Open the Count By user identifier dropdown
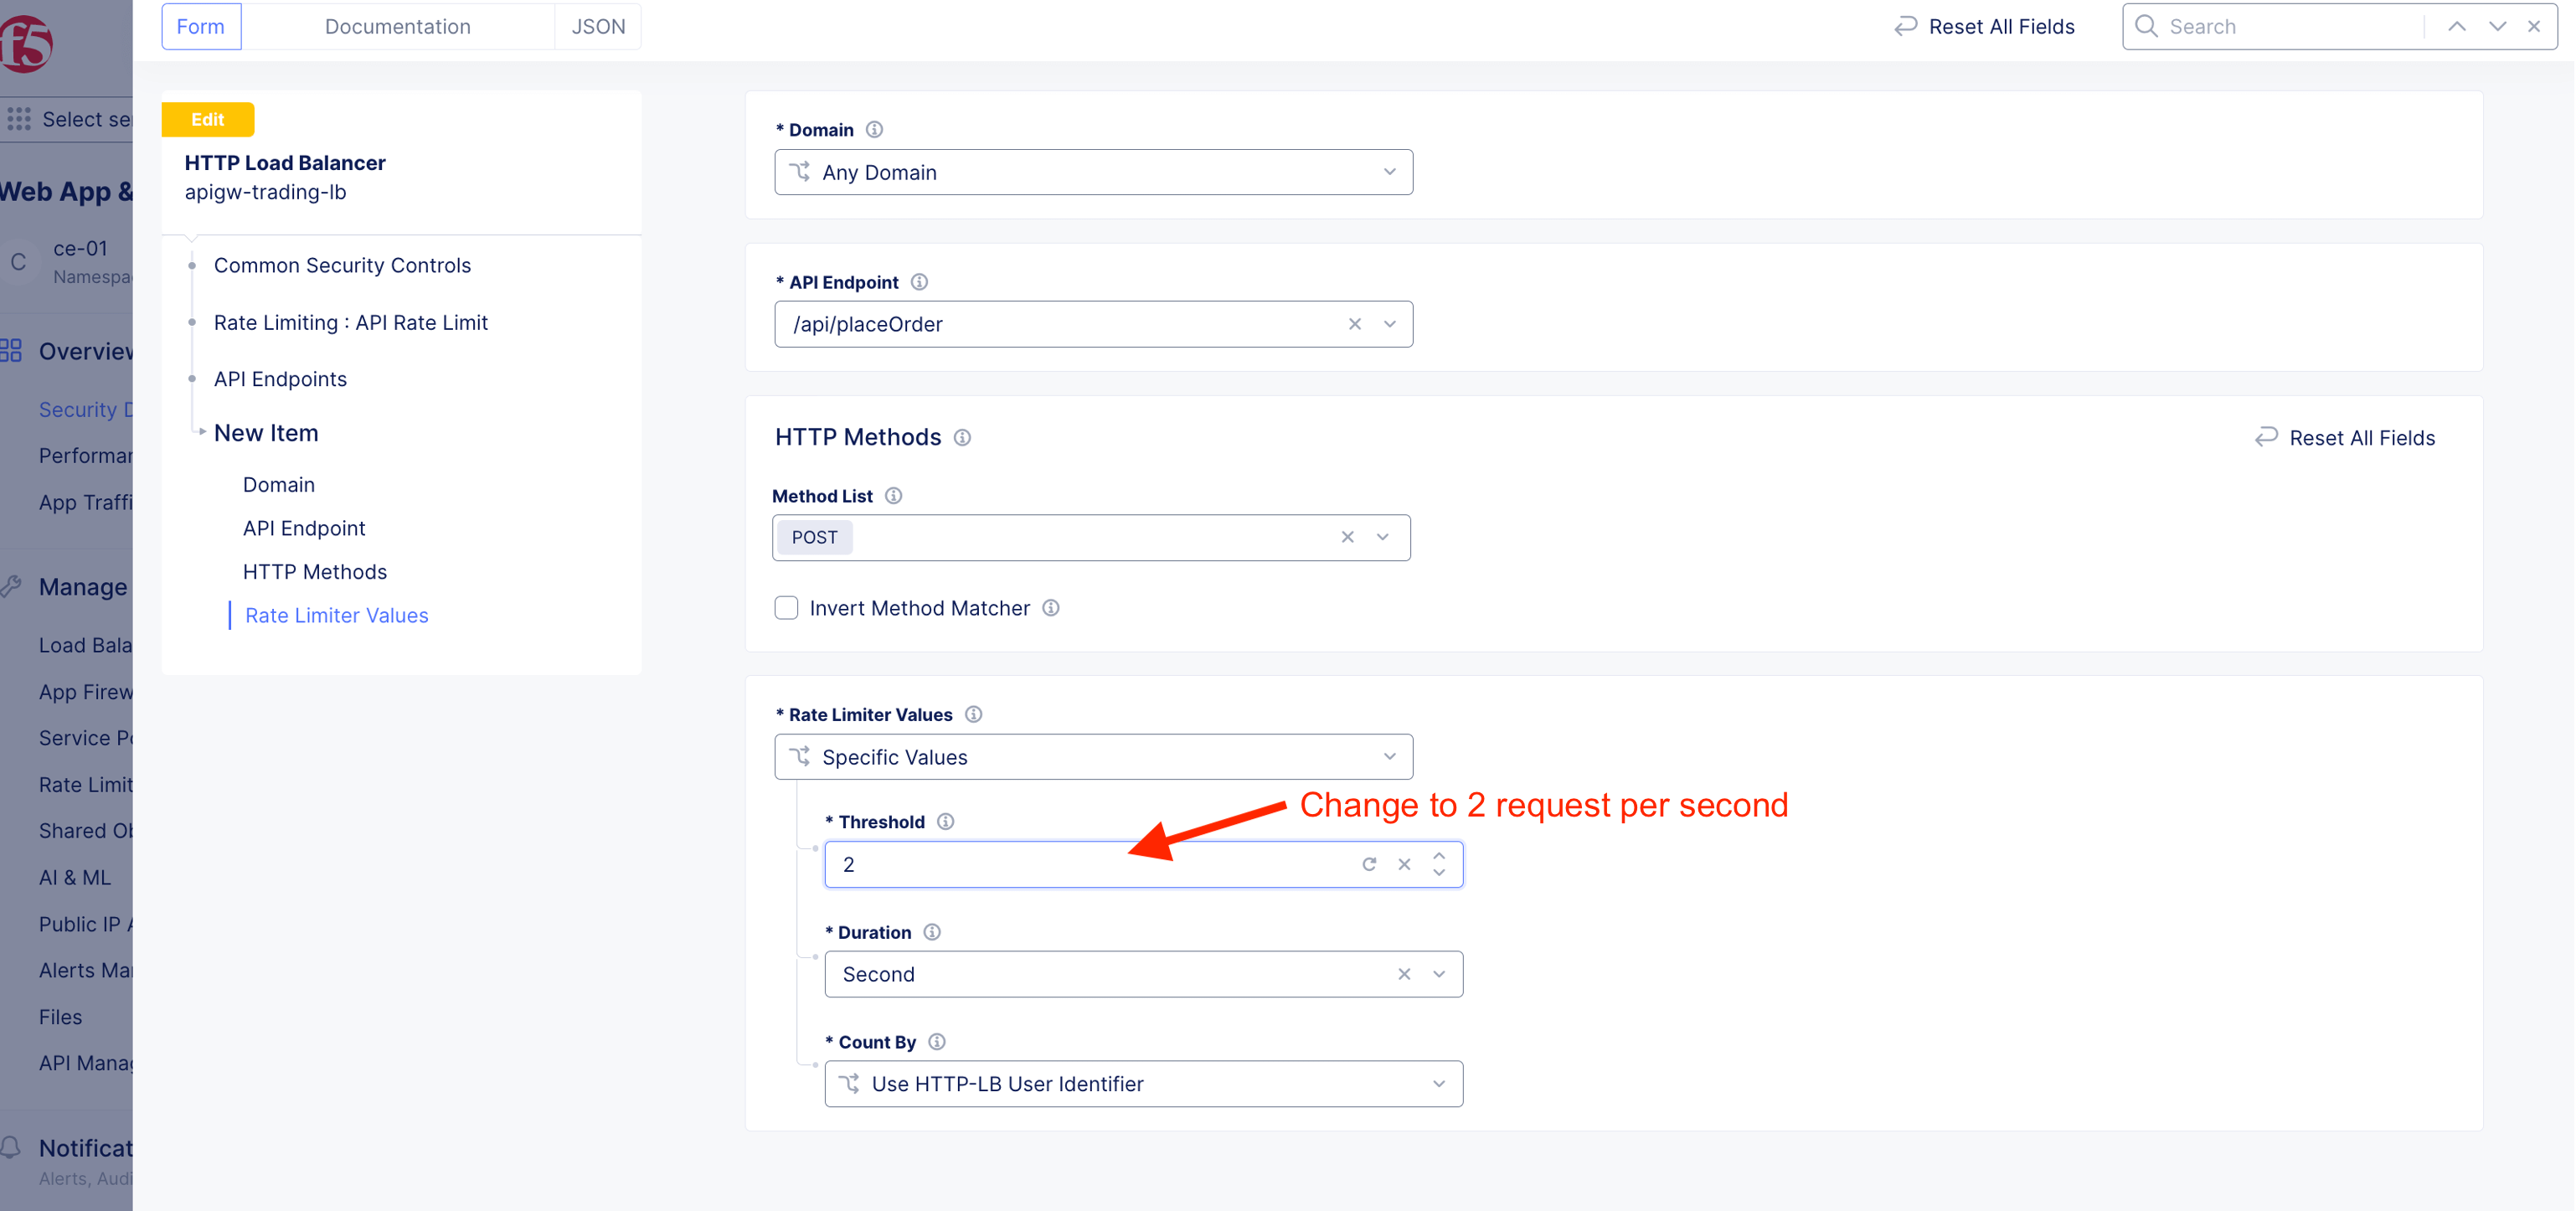 1143,1084
